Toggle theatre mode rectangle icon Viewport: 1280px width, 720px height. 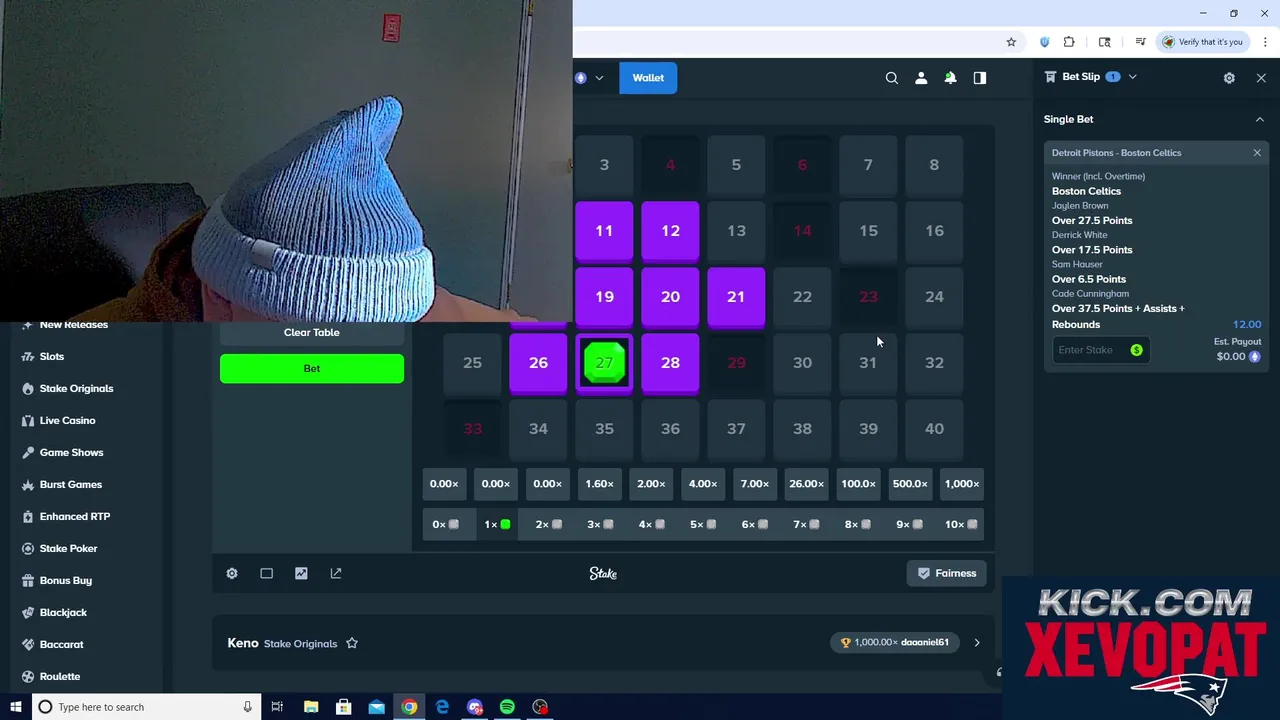[266, 573]
